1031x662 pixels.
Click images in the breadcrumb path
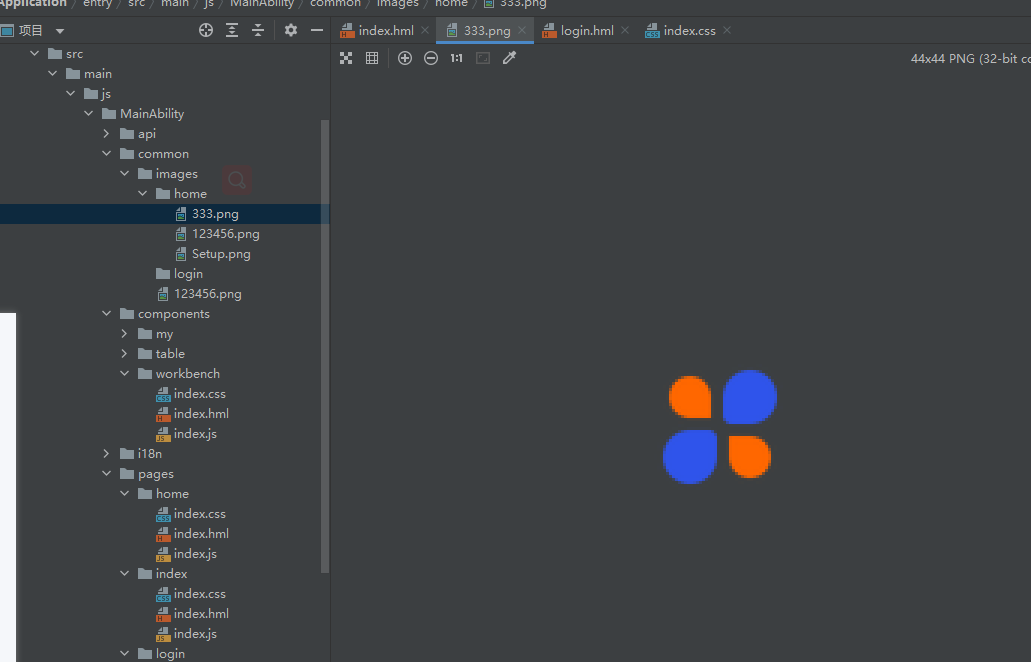point(398,4)
